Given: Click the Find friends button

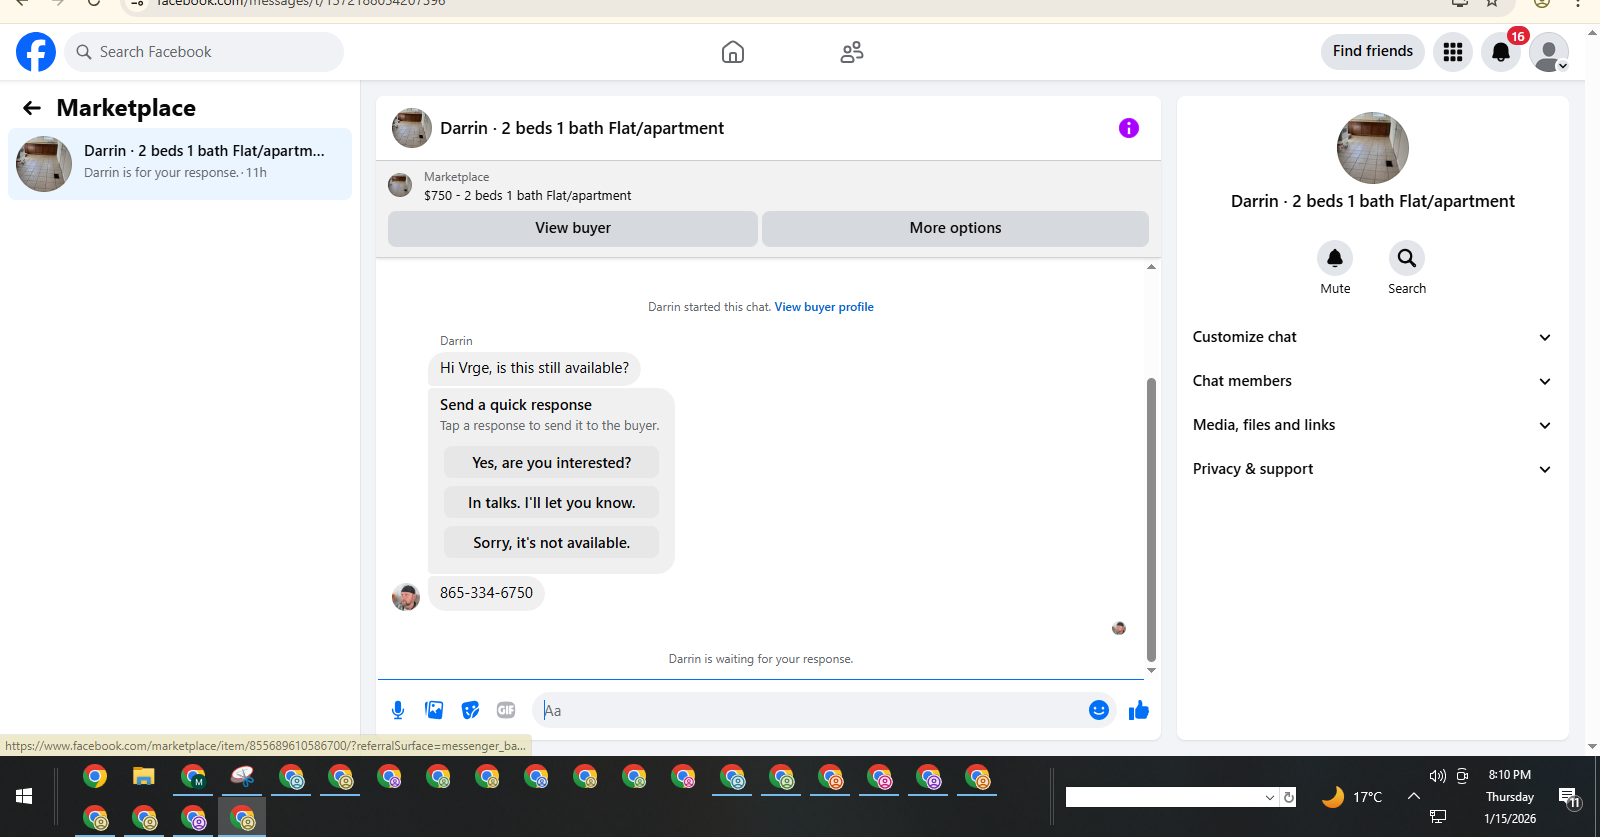Looking at the screenshot, I should pyautogui.click(x=1372, y=51).
